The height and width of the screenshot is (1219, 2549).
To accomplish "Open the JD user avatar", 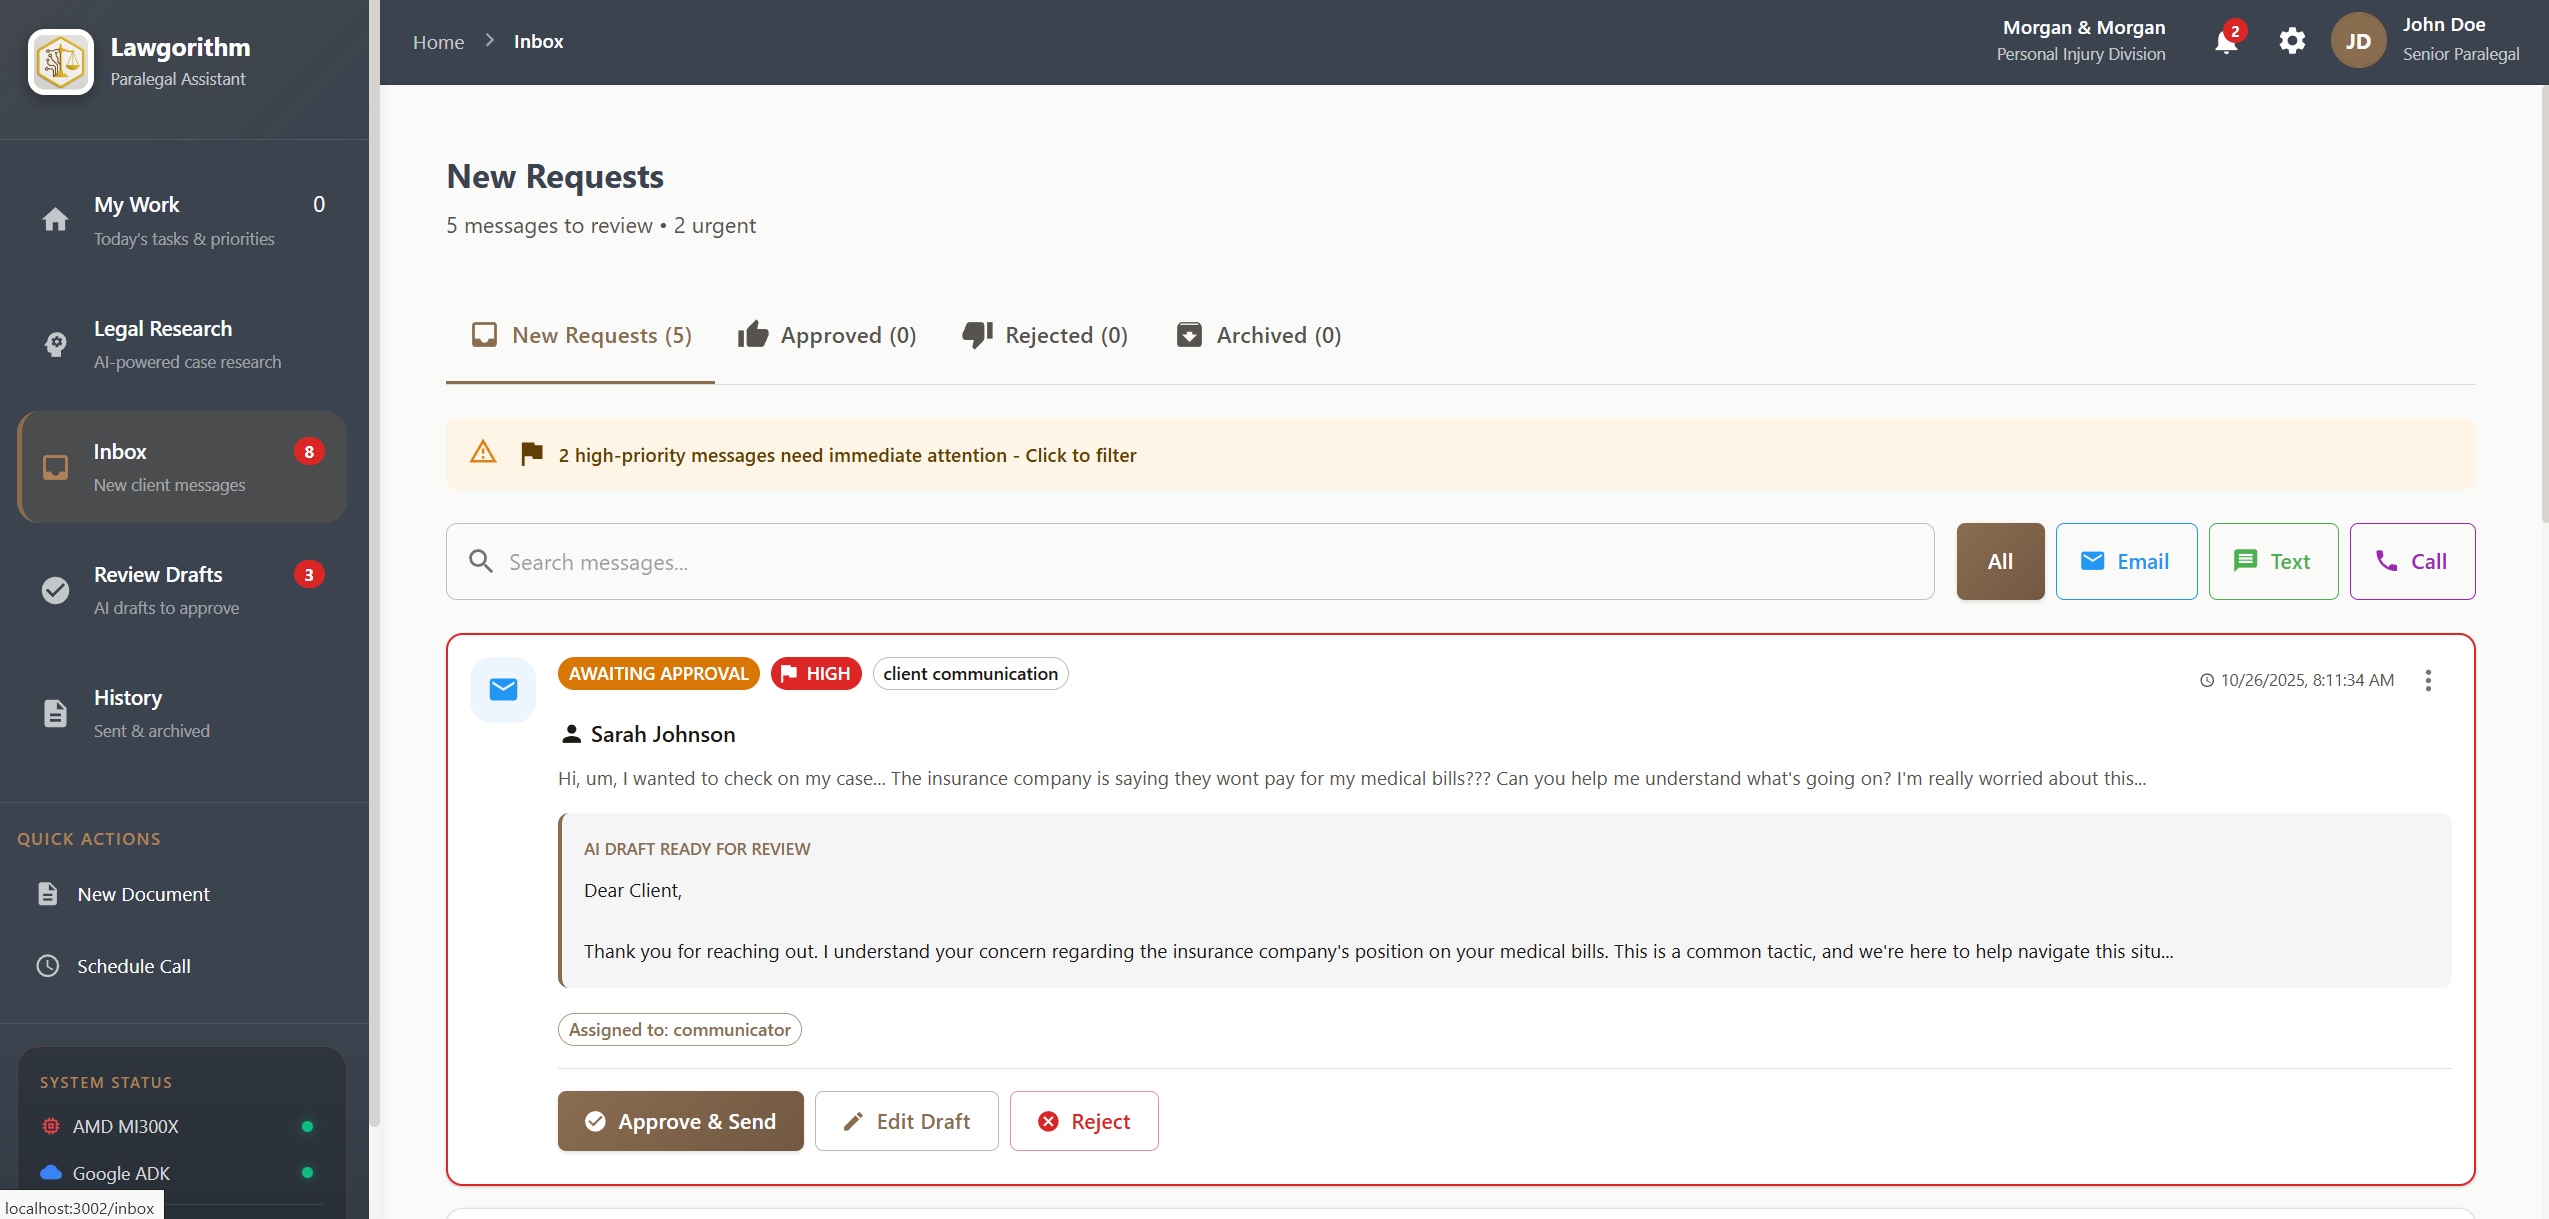I will coord(2357,41).
